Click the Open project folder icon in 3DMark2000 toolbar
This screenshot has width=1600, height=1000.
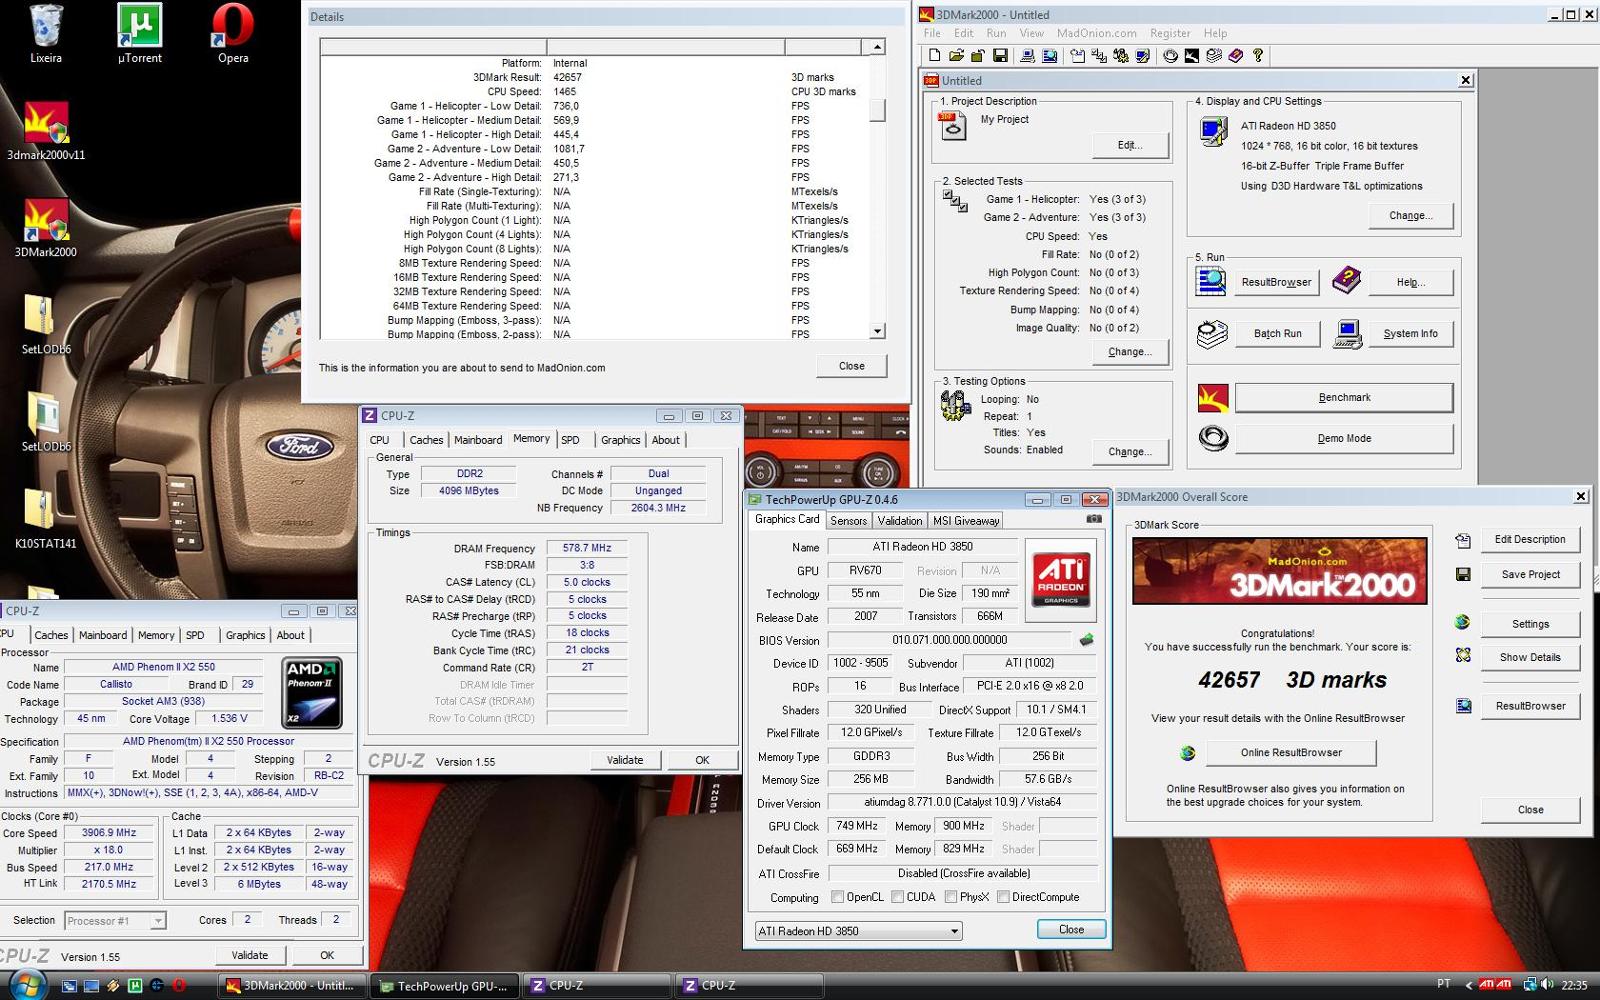click(956, 56)
